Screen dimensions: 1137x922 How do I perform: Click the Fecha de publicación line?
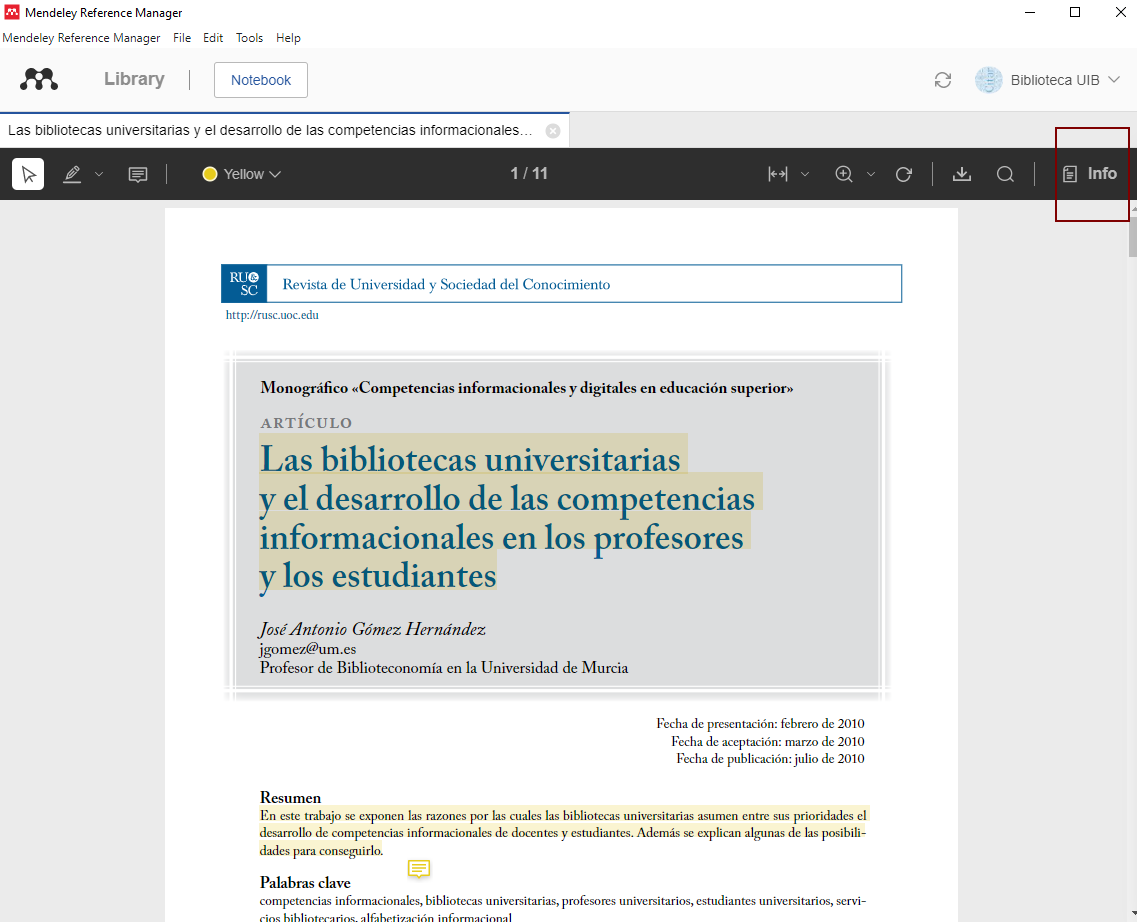pyautogui.click(x=770, y=759)
